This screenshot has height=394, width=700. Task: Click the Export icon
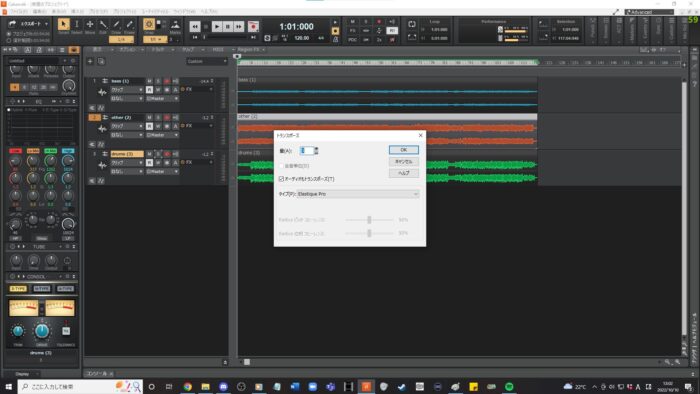(12, 24)
